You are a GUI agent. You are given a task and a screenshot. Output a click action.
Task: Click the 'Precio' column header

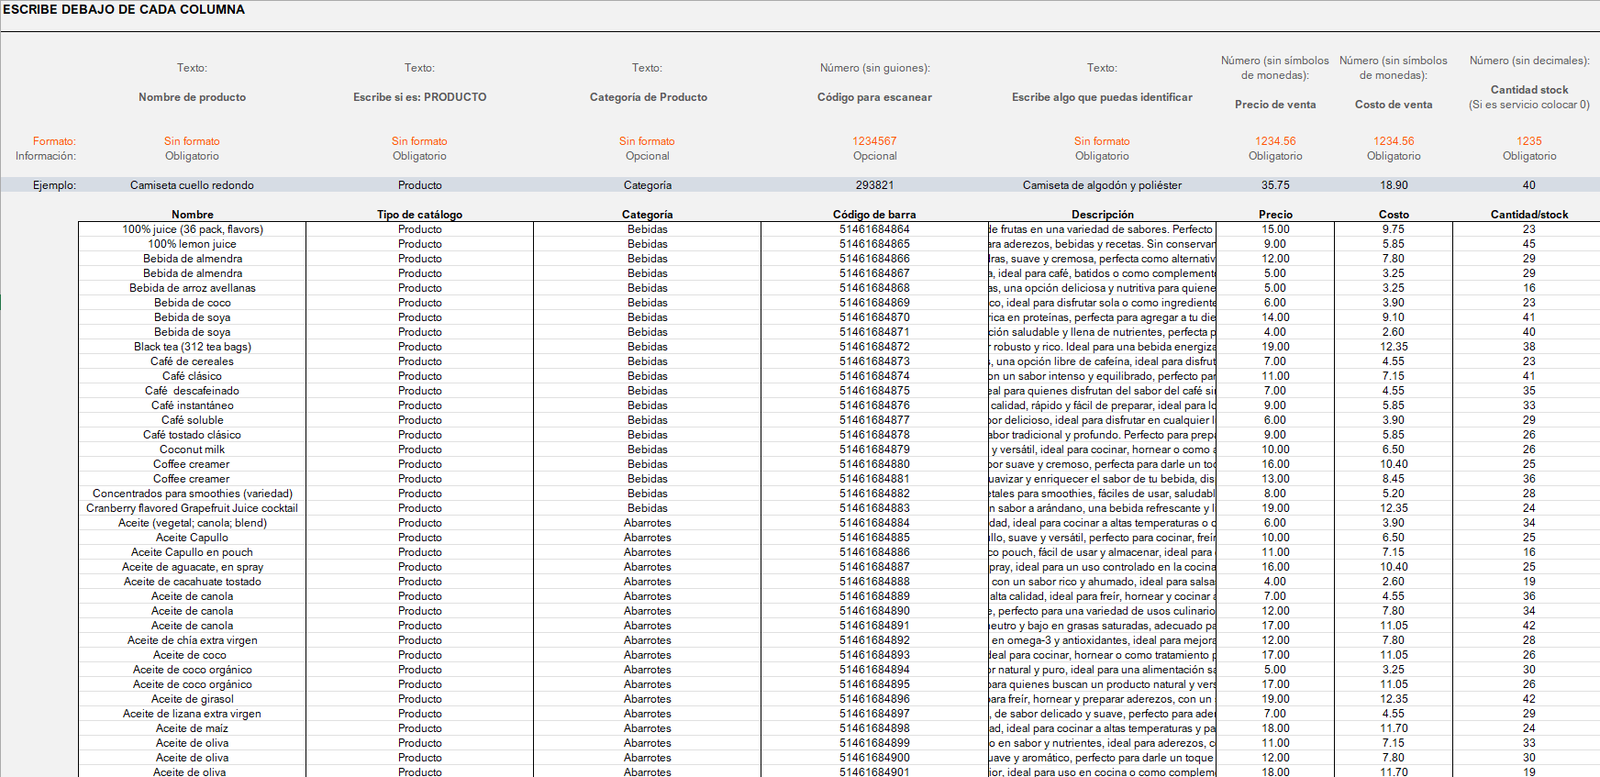tap(1275, 214)
